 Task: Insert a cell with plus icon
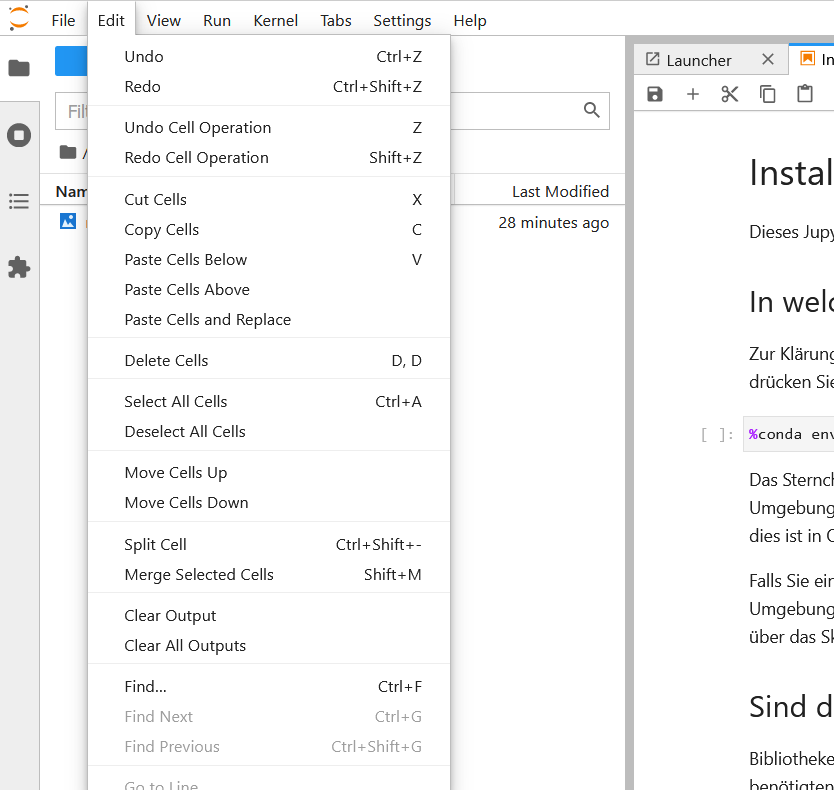click(693, 94)
